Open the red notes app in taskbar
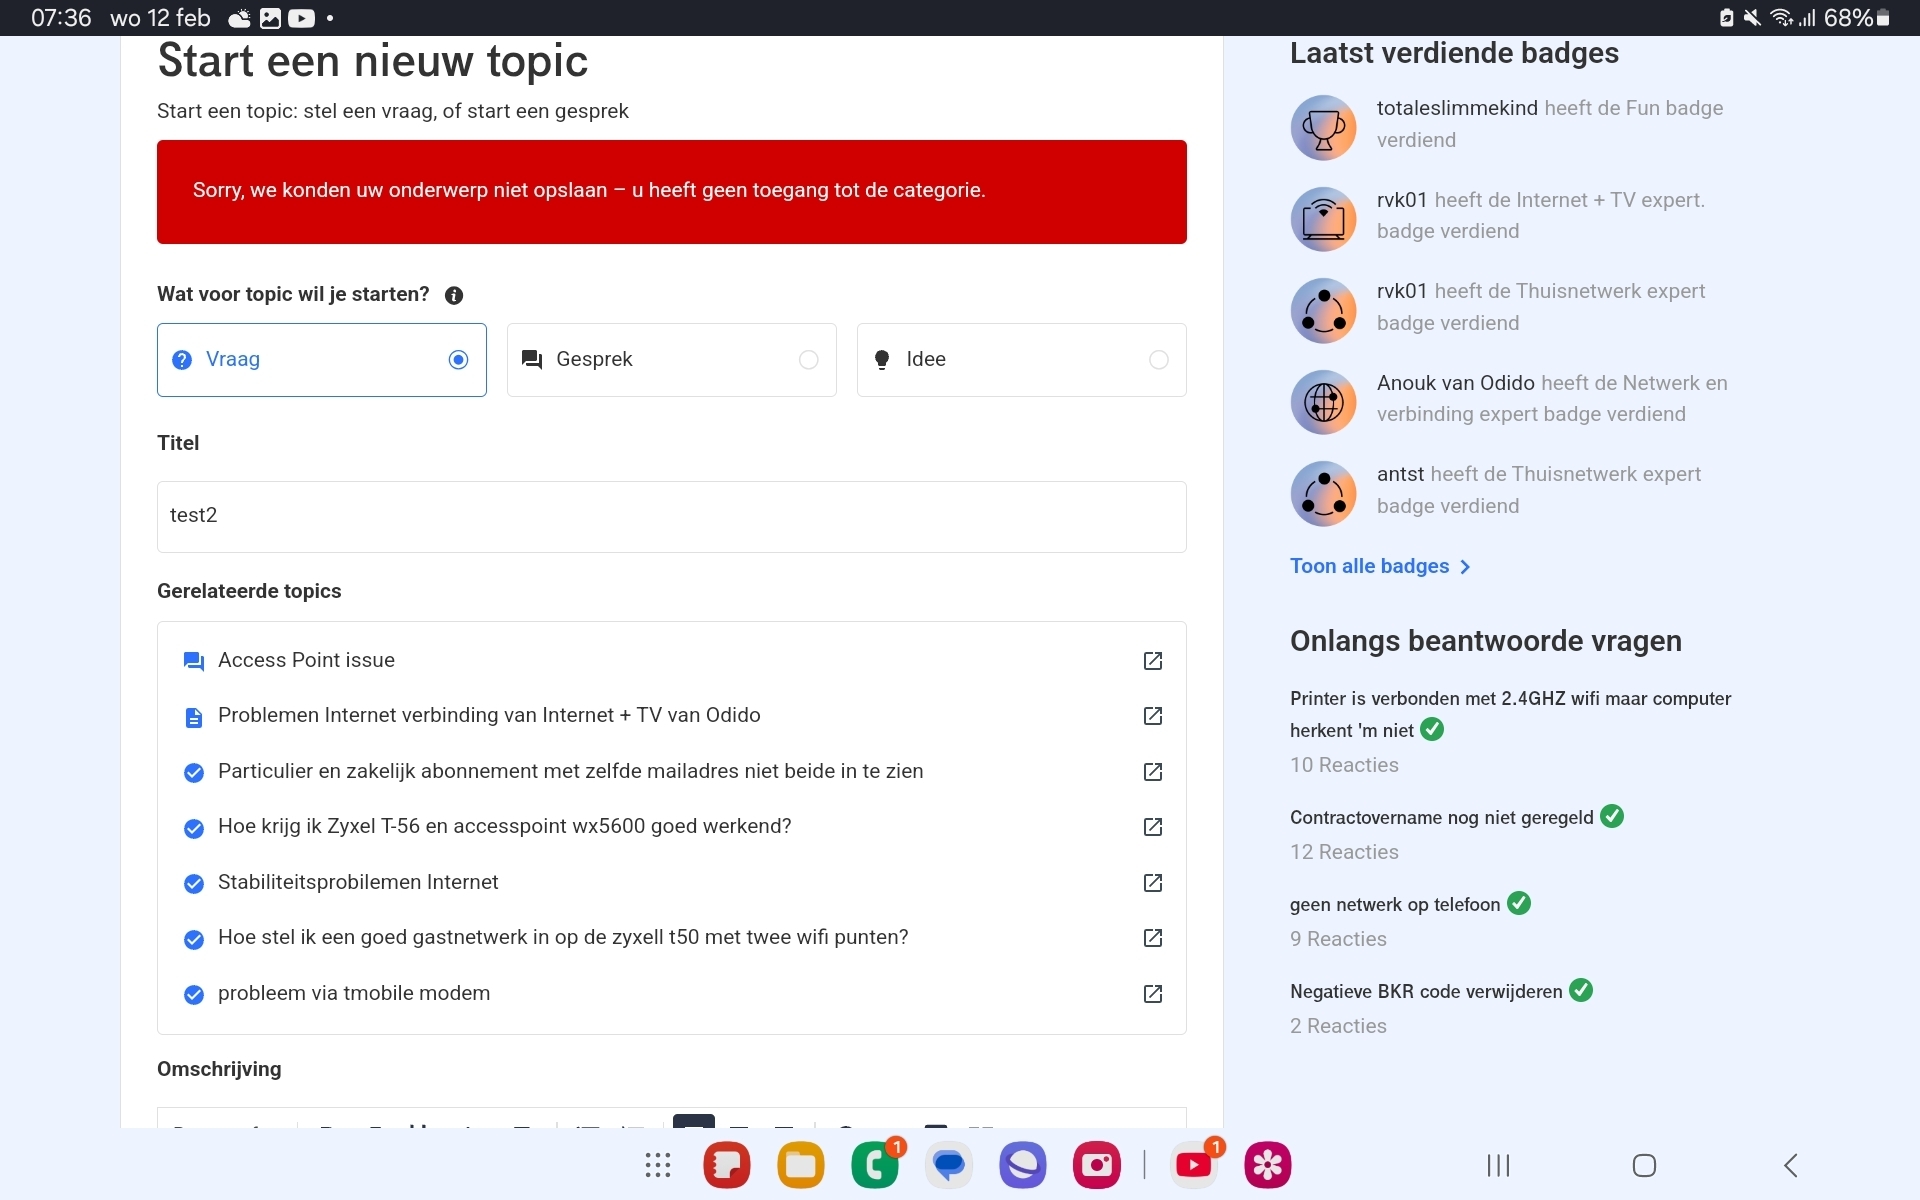The width and height of the screenshot is (1920, 1200). click(x=727, y=1165)
